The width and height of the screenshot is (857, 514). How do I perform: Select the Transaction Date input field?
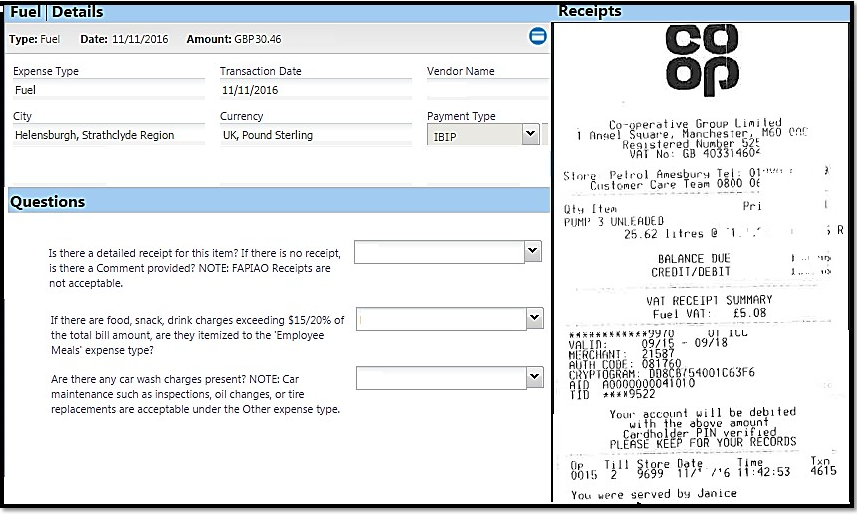coord(314,90)
